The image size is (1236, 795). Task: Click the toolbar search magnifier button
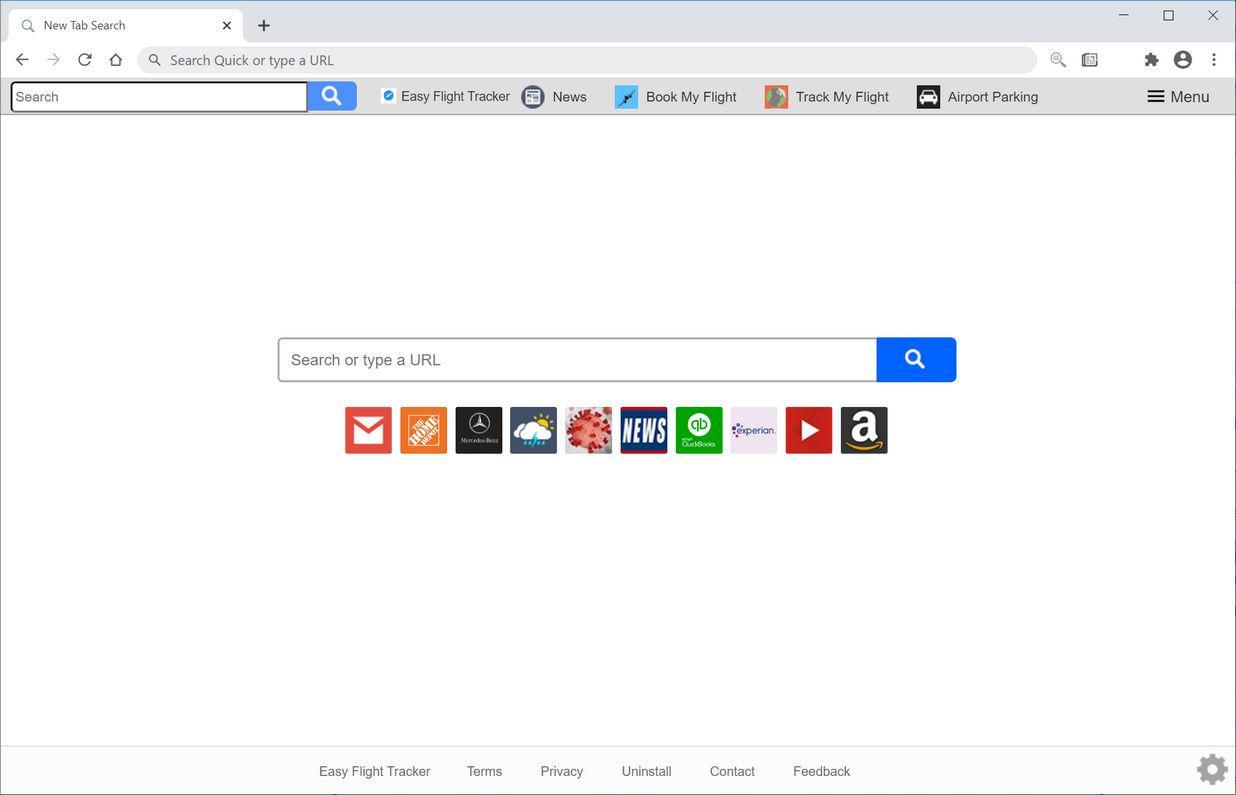point(332,96)
